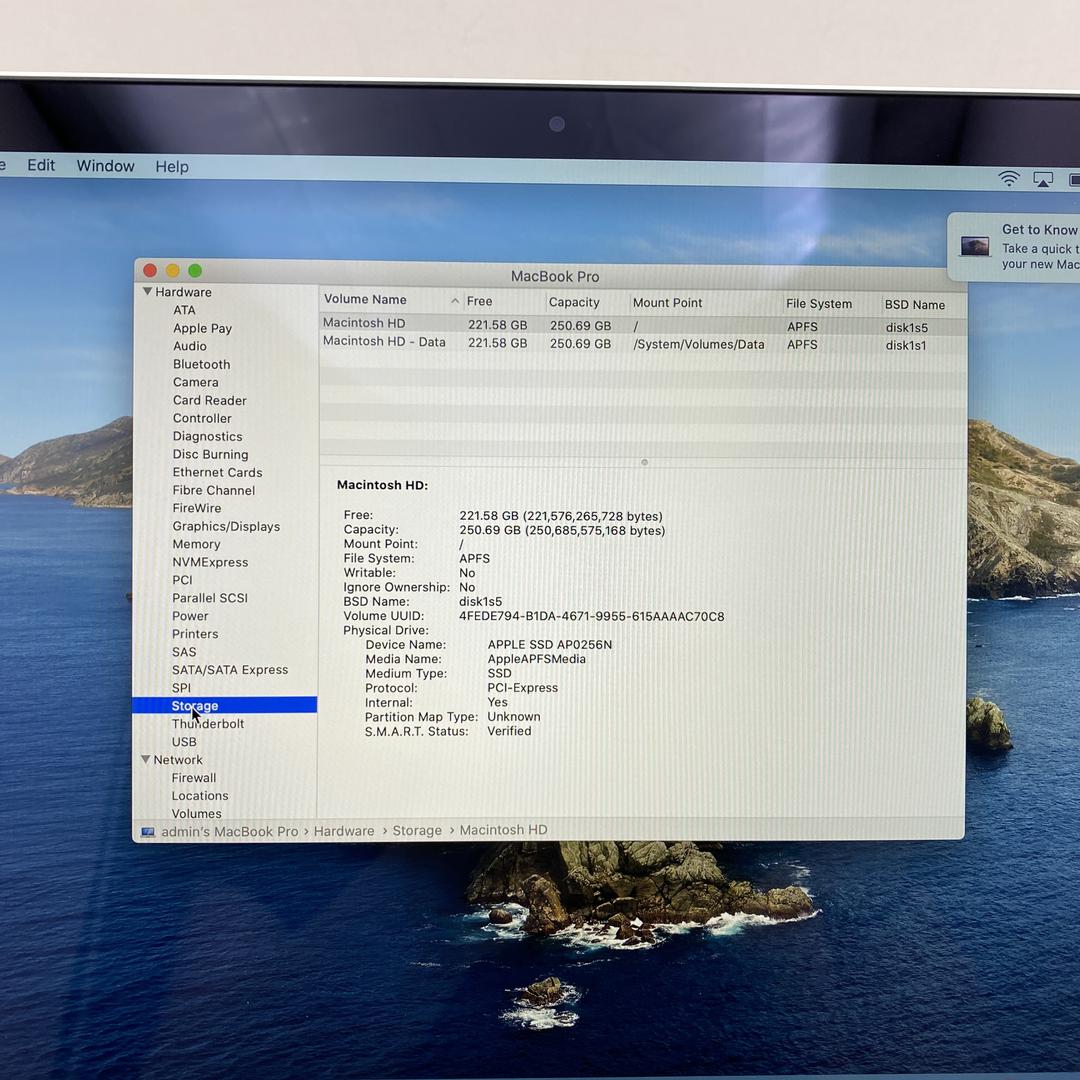Viewport: 1080px width, 1080px height.
Task: Click the Volume UUID value text
Action: [x=592, y=616]
